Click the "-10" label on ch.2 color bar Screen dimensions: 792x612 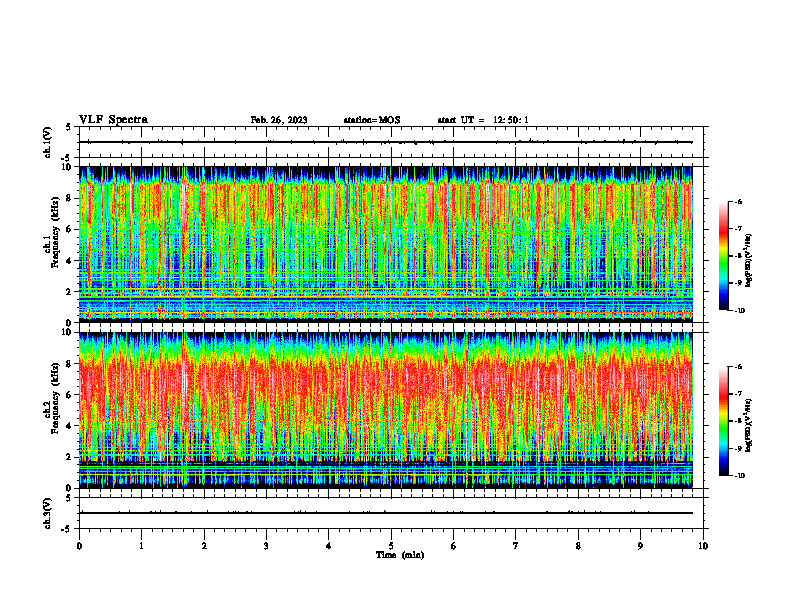click(x=739, y=476)
